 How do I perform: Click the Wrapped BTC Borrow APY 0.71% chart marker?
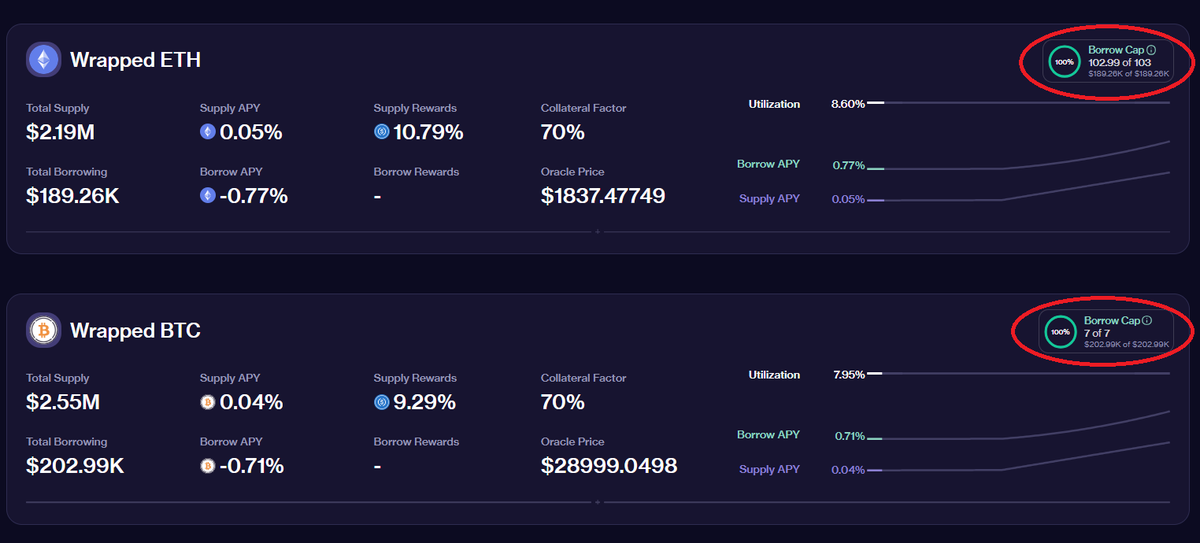876,438
